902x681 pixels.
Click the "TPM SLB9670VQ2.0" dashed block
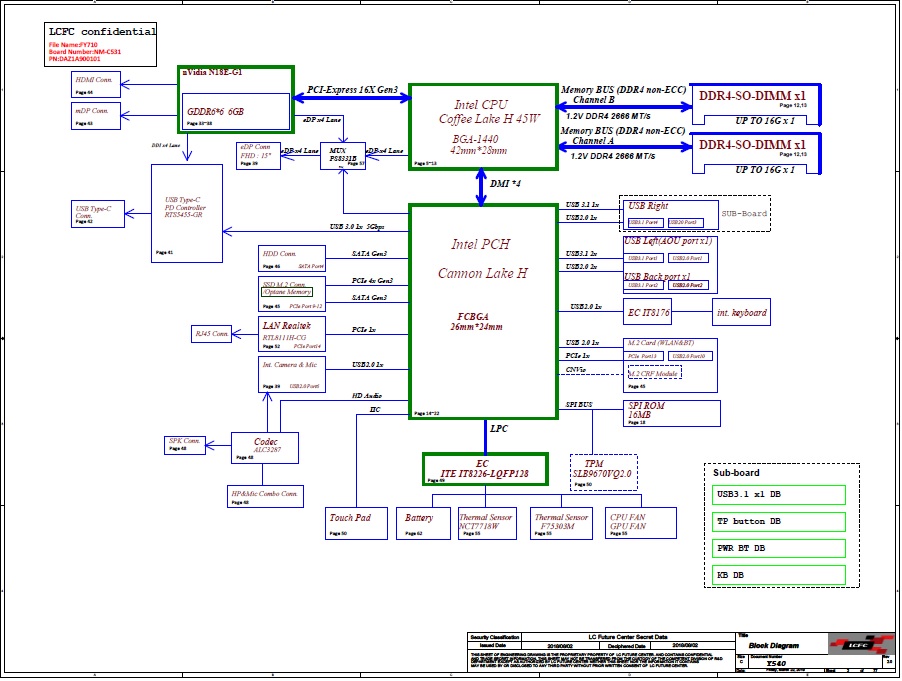(603, 472)
